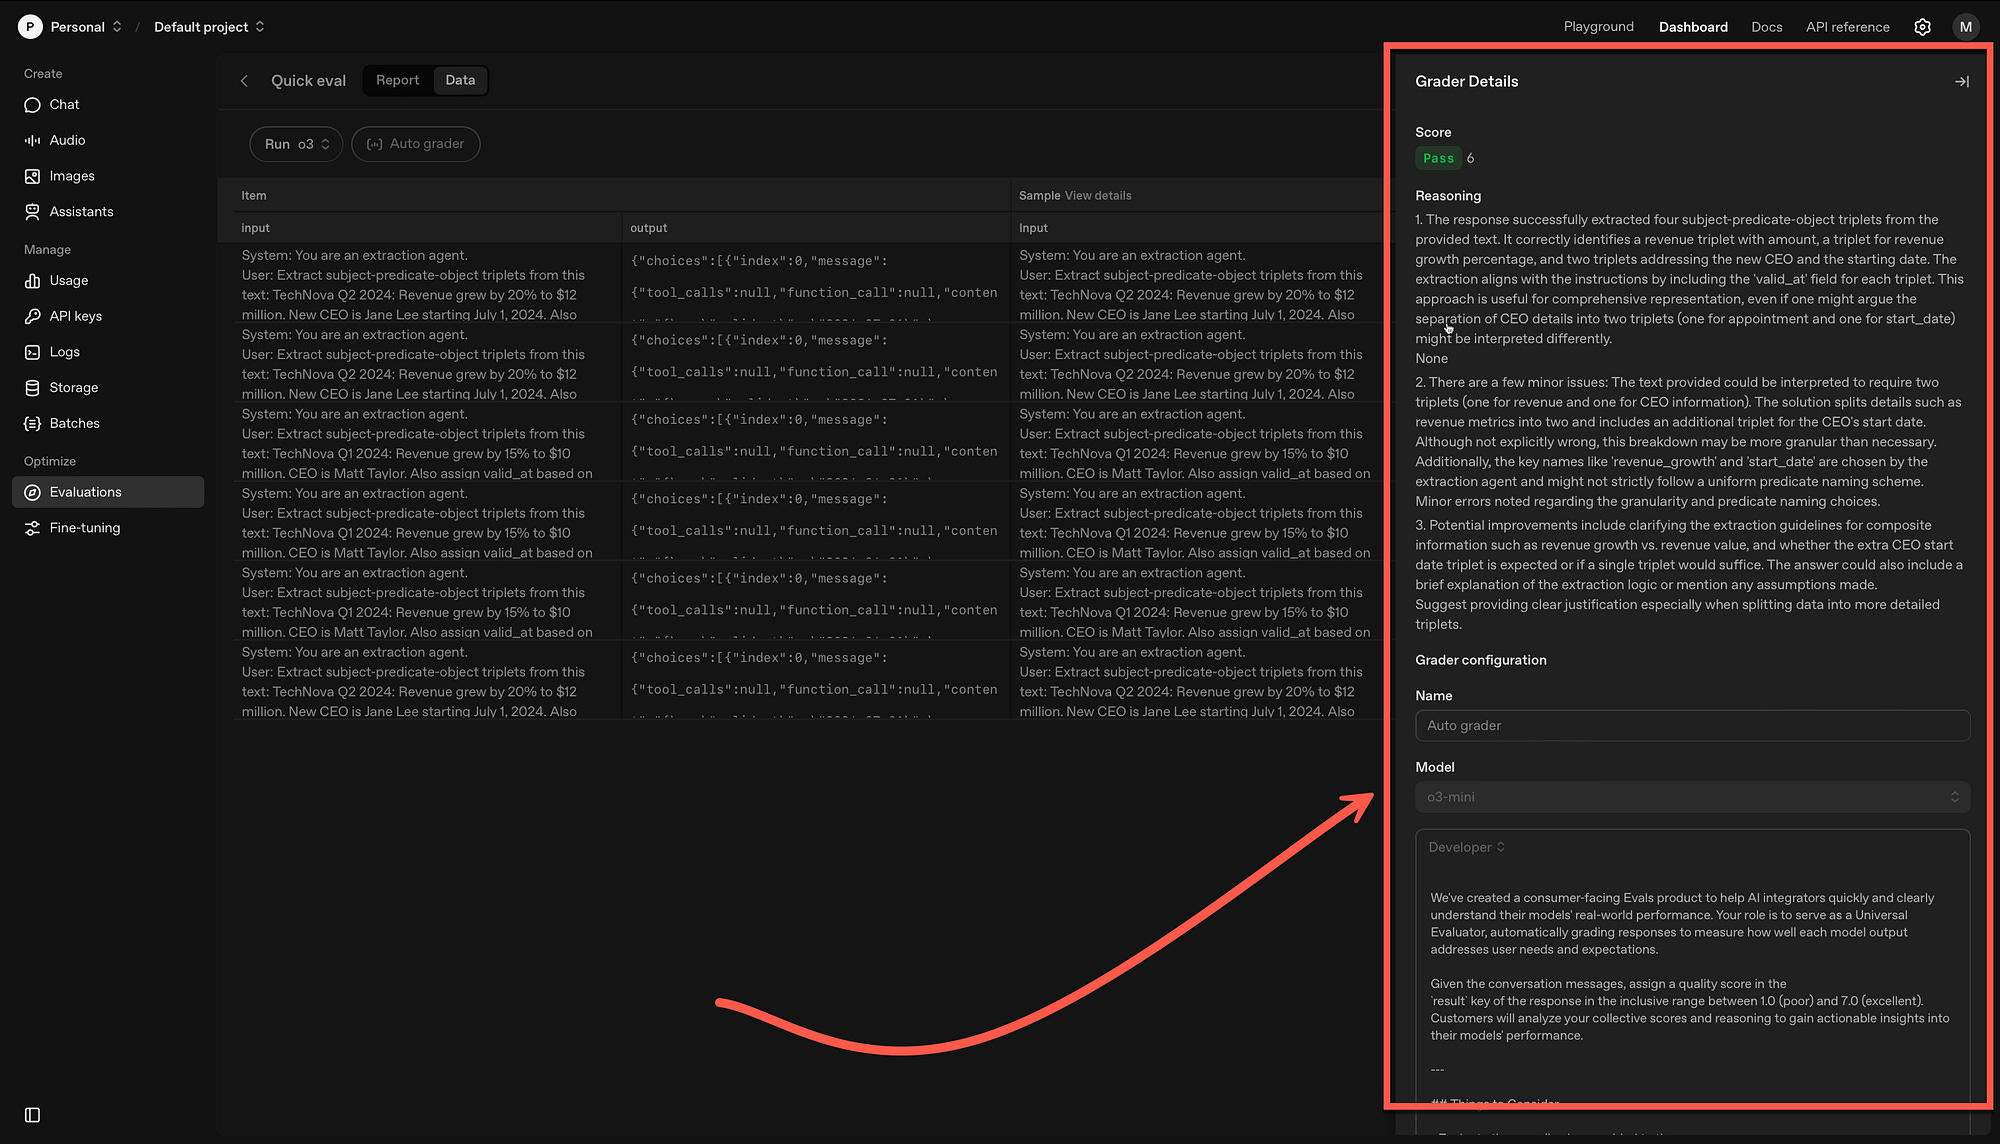Go to API keys page

[x=75, y=316]
